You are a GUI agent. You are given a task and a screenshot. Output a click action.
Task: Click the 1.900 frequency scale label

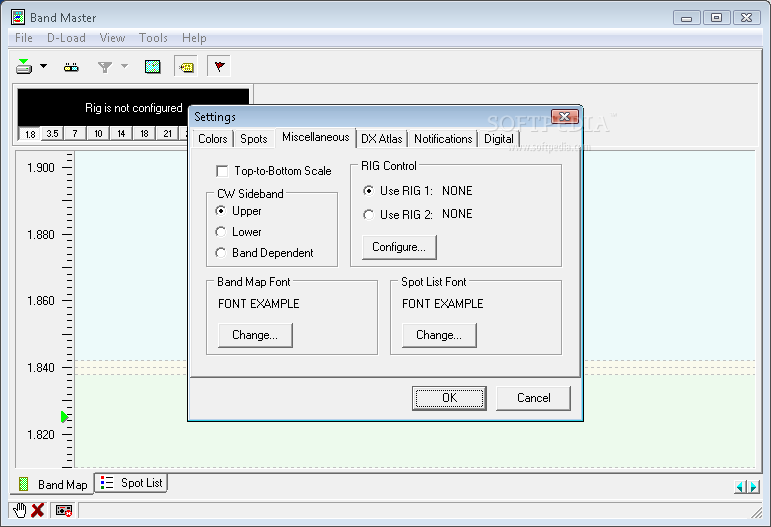(x=41, y=168)
